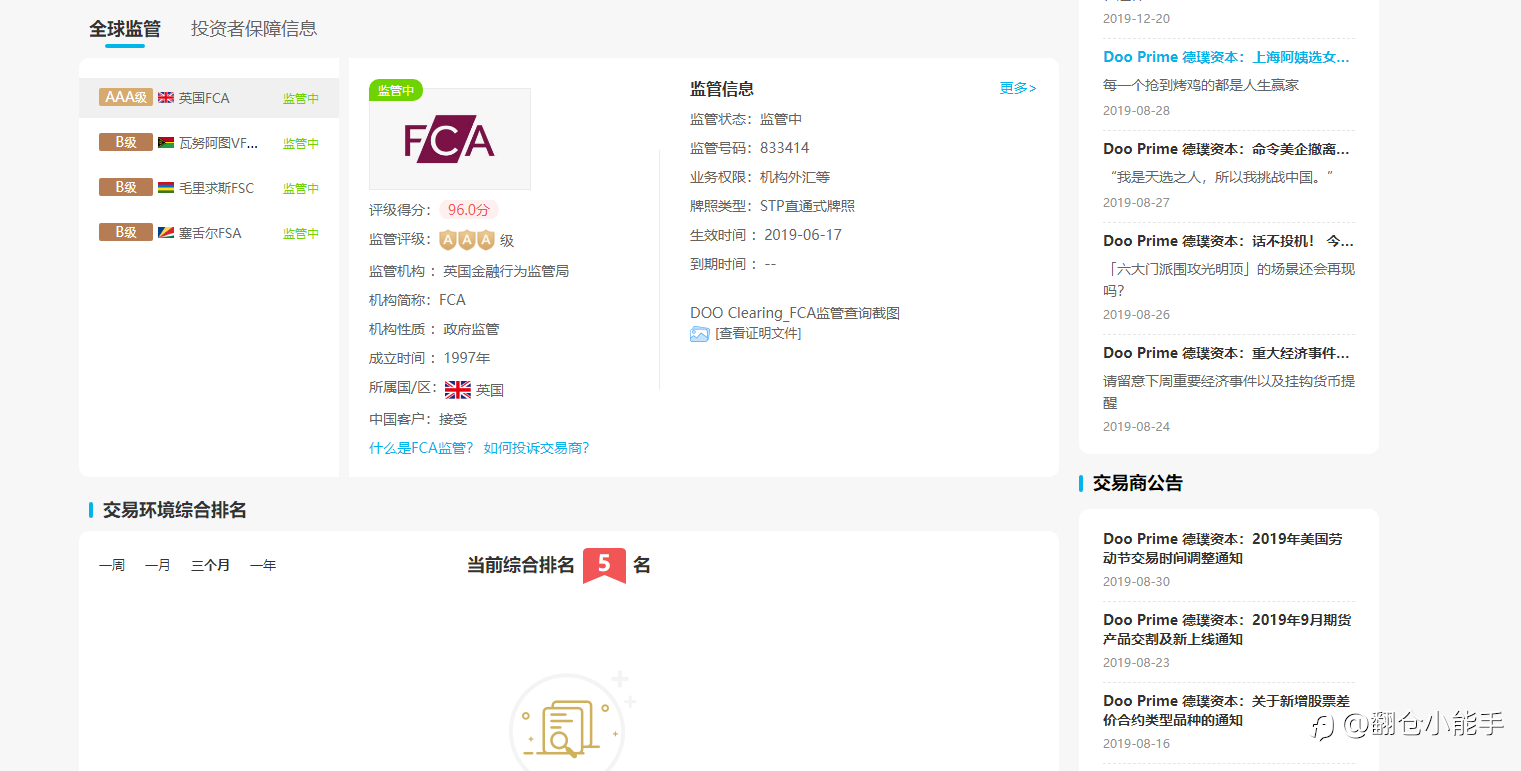Click the 交易商公告 section heading

coord(1138,483)
